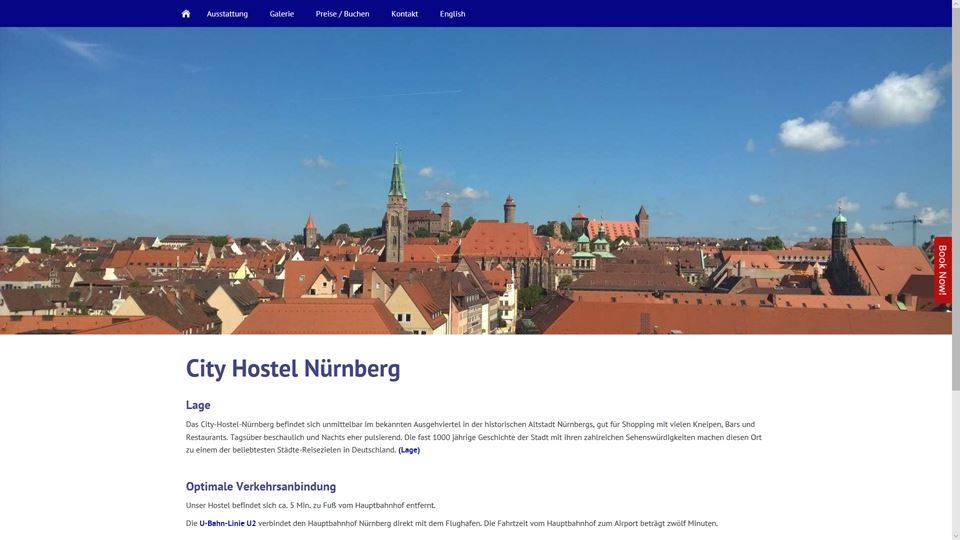The image size is (960, 540).
Task: Click the large white cloud in banner
Action: pyautogui.click(x=893, y=98)
